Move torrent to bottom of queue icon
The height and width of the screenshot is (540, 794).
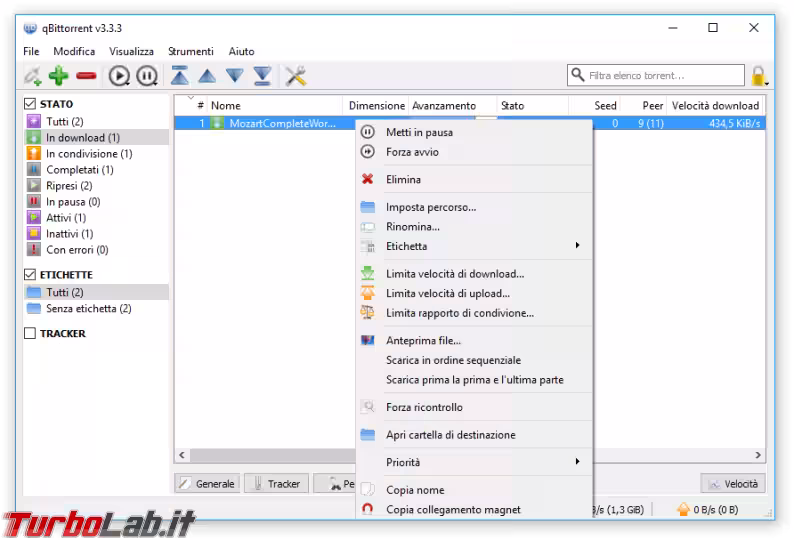pyautogui.click(x=262, y=76)
